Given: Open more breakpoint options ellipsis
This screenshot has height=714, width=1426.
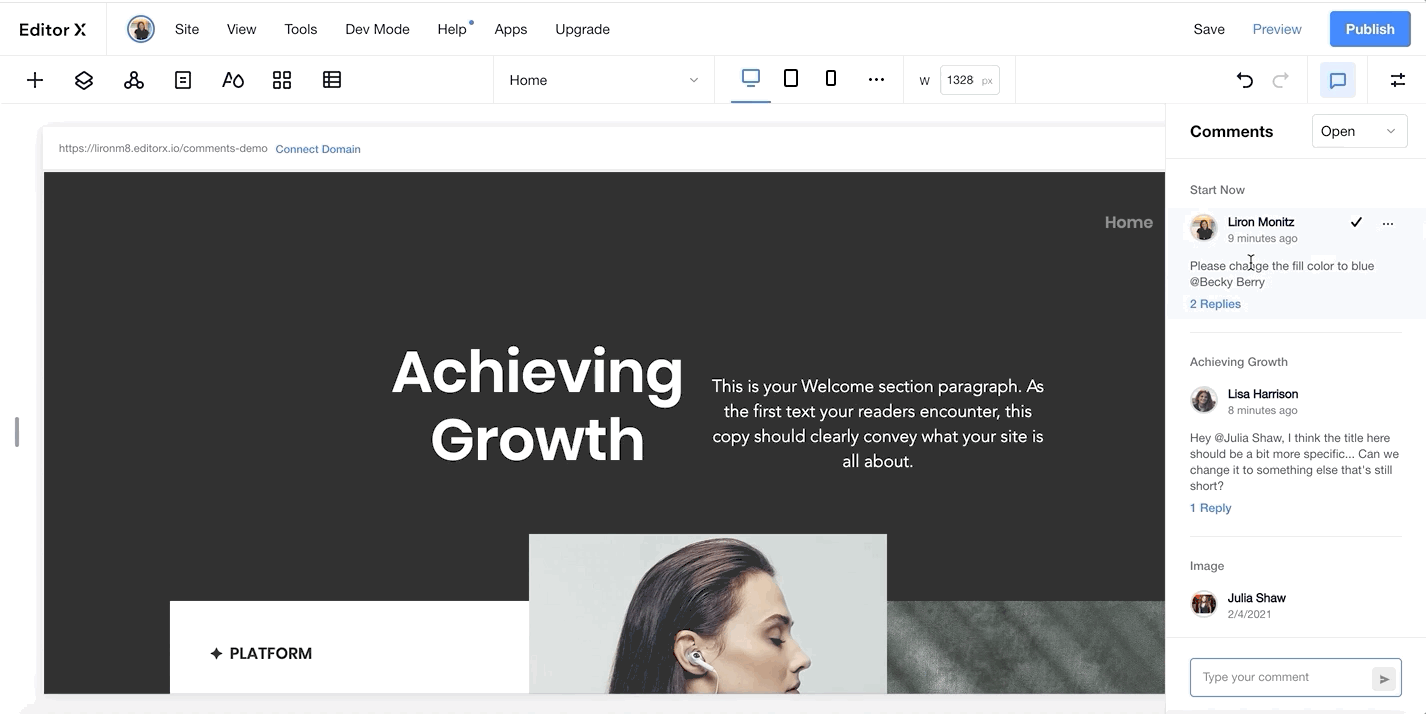Looking at the screenshot, I should coord(876,80).
